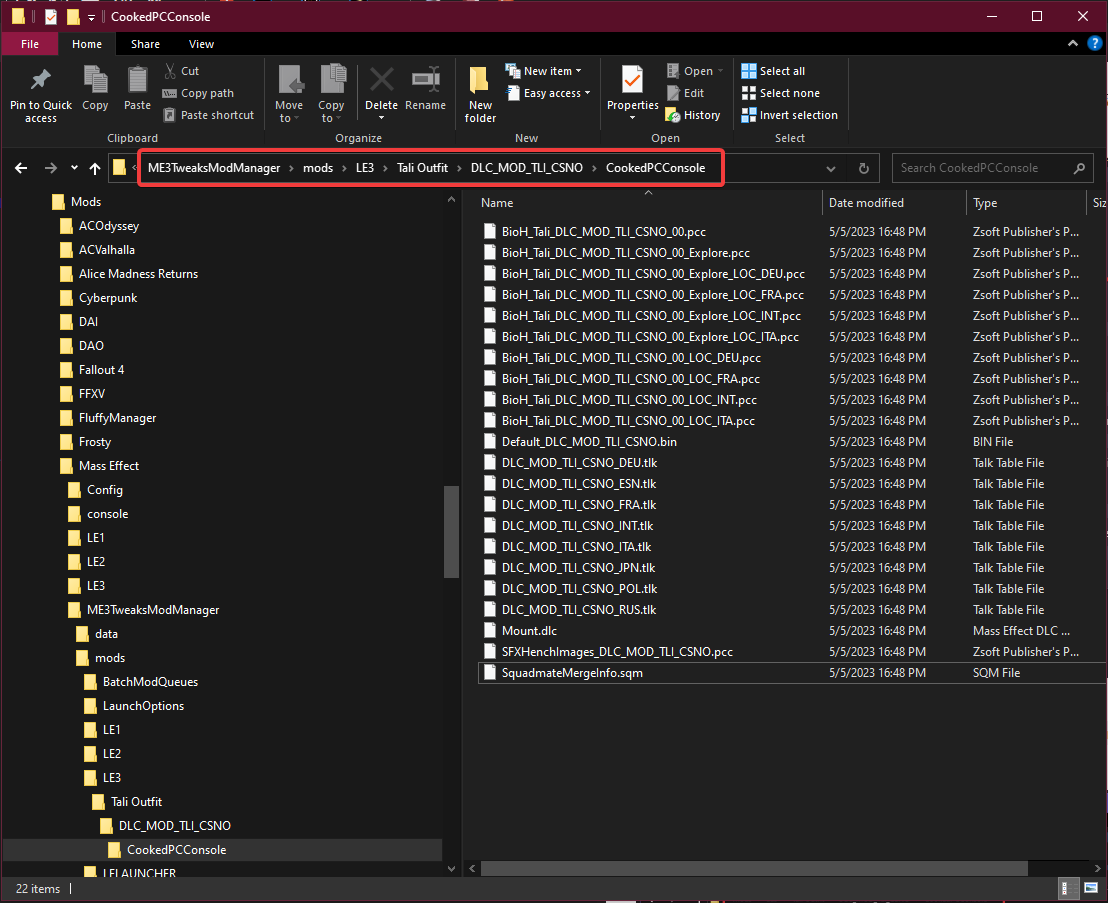Click the Edit ribbon button
The height and width of the screenshot is (903, 1108).
pyautogui.click(x=685, y=93)
